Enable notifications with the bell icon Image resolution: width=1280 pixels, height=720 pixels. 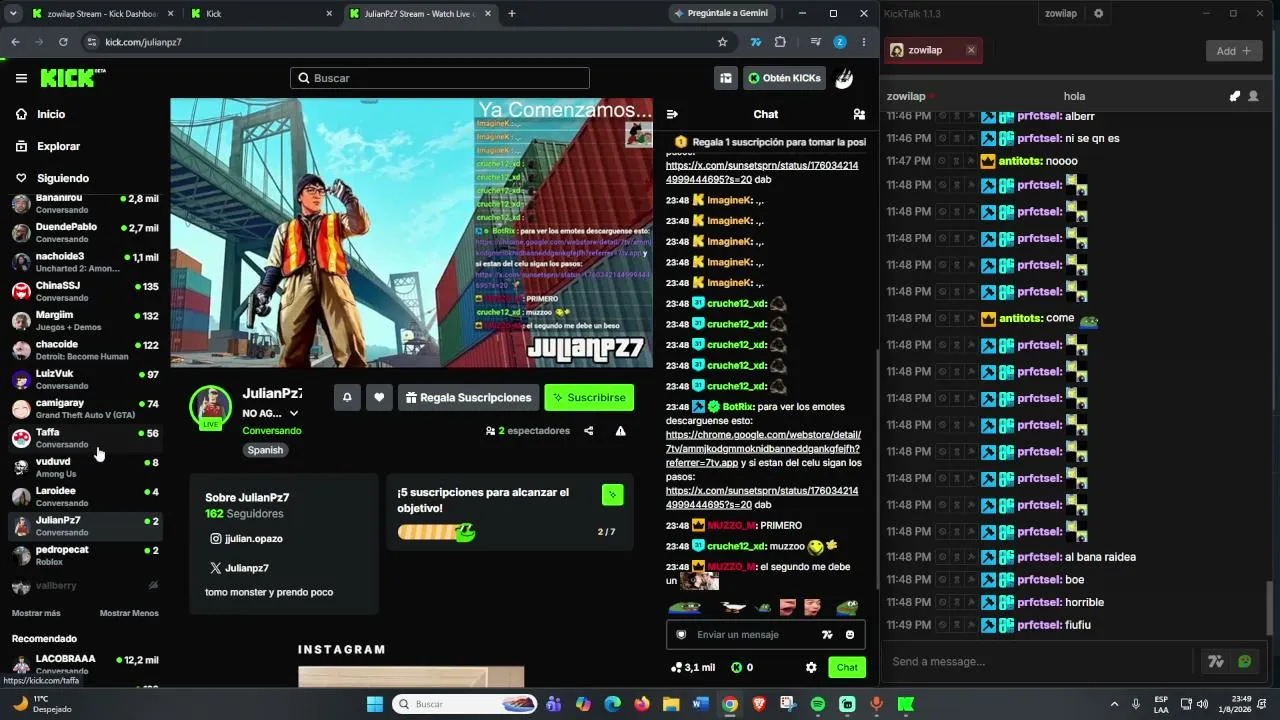pyautogui.click(x=347, y=397)
